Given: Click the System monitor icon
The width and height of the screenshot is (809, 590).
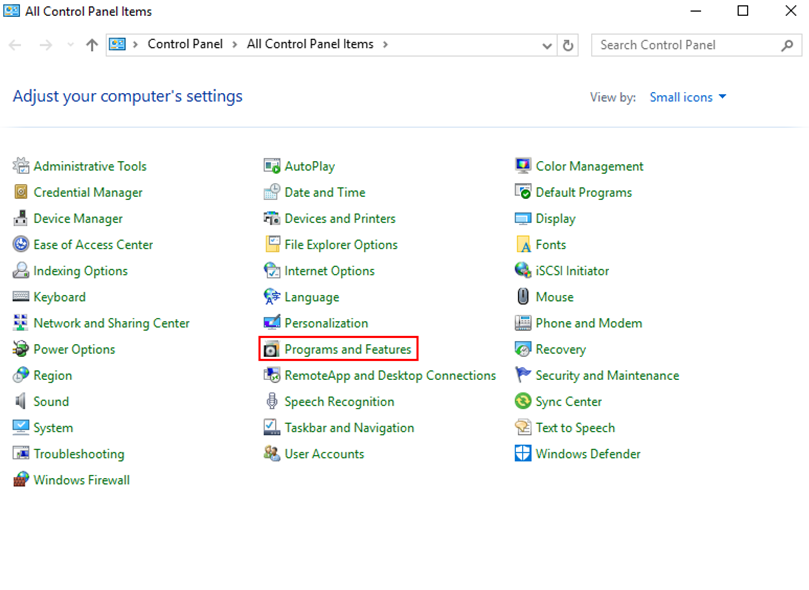Looking at the screenshot, I should 21,427.
